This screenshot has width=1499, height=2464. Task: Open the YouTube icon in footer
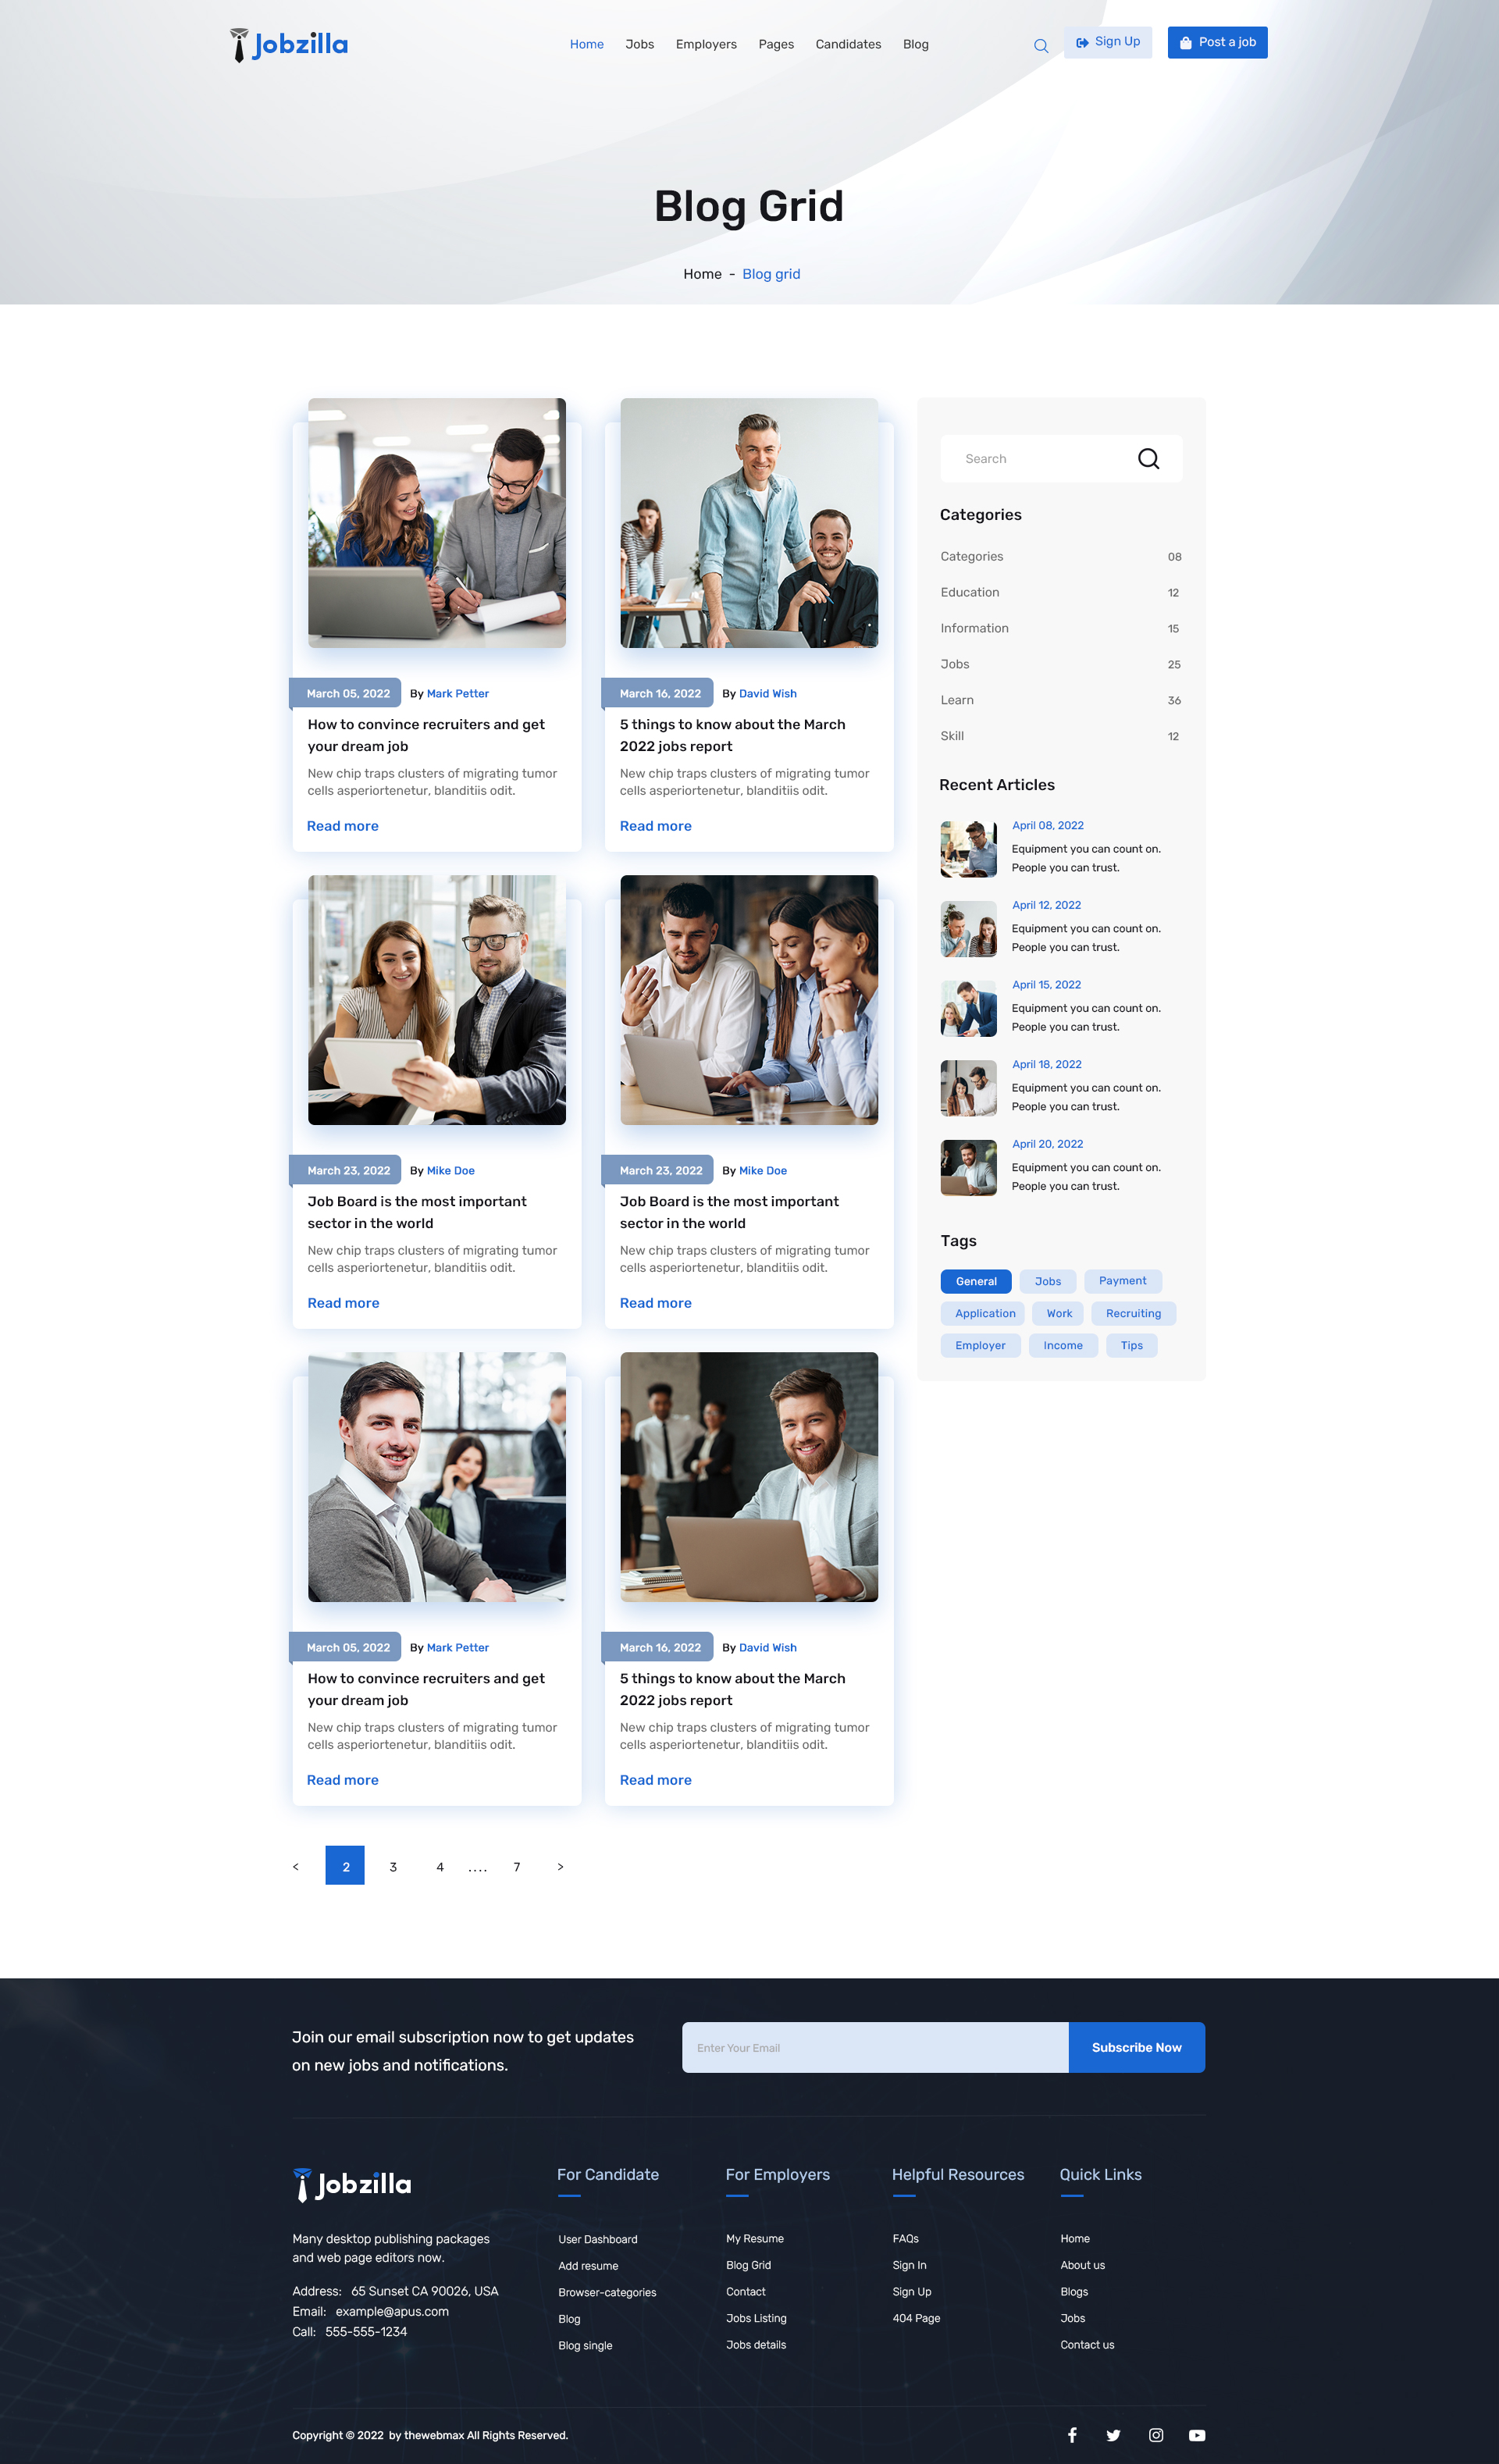[x=1196, y=2434]
